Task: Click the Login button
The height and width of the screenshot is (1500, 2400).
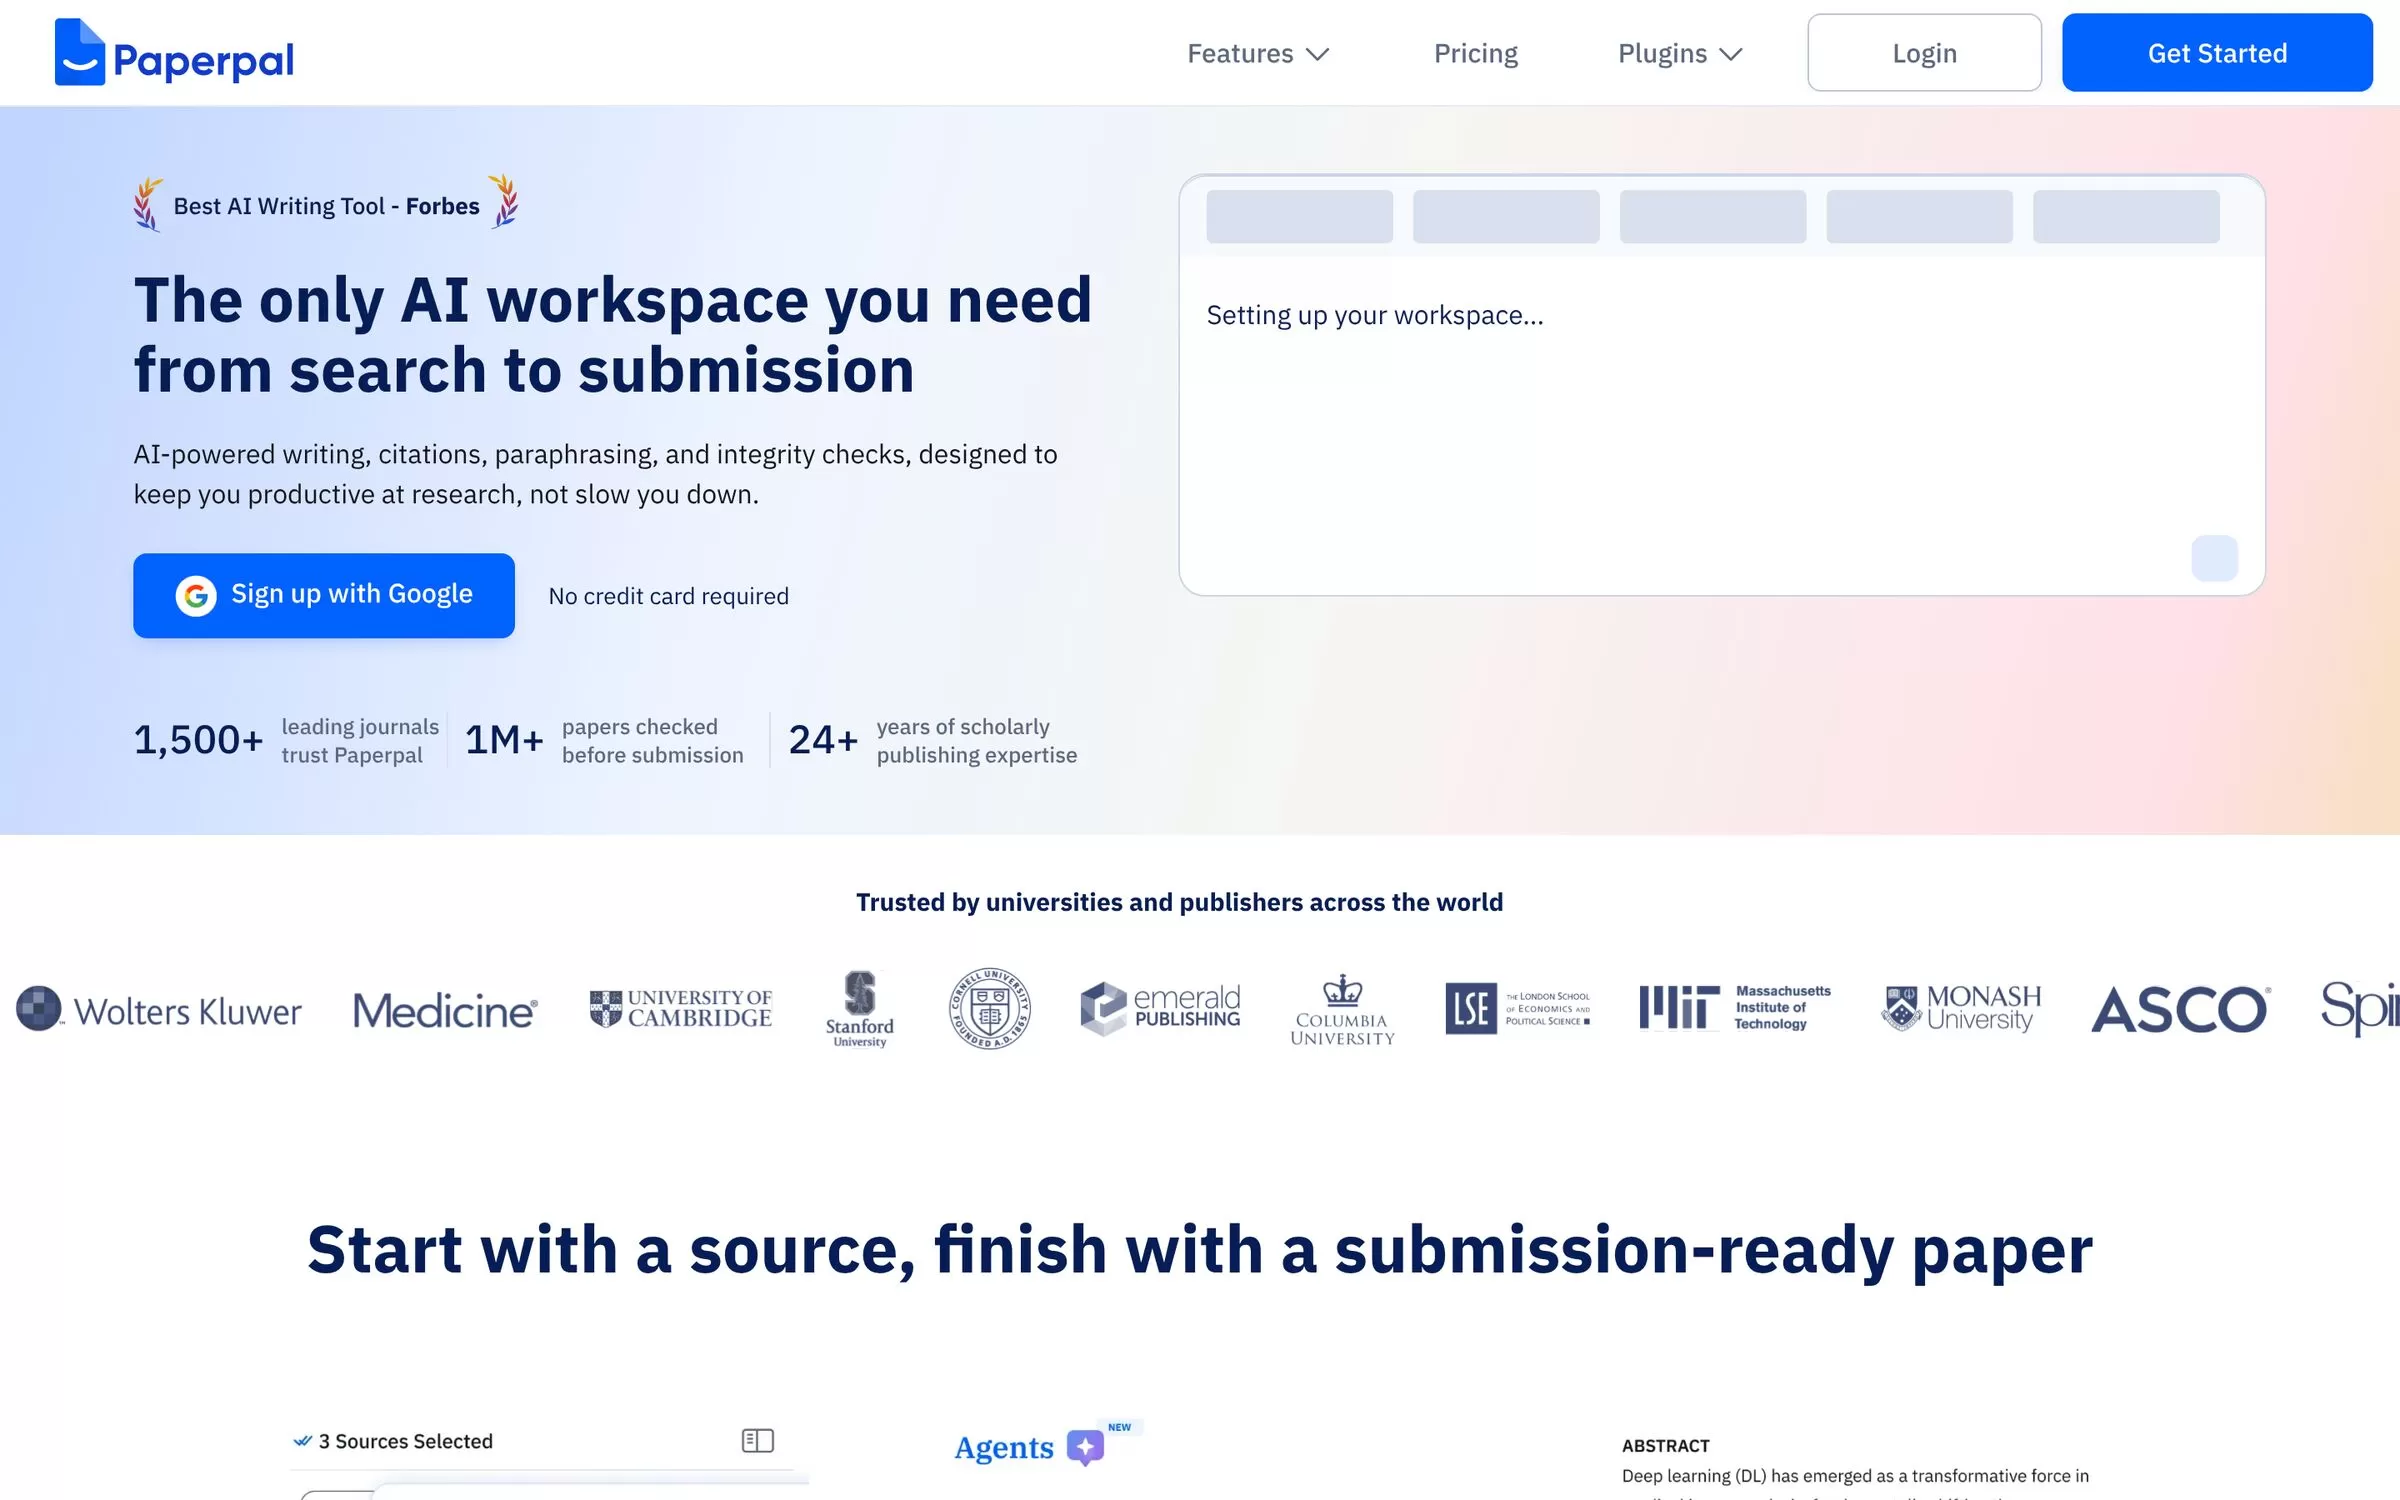Action: pos(1924,53)
